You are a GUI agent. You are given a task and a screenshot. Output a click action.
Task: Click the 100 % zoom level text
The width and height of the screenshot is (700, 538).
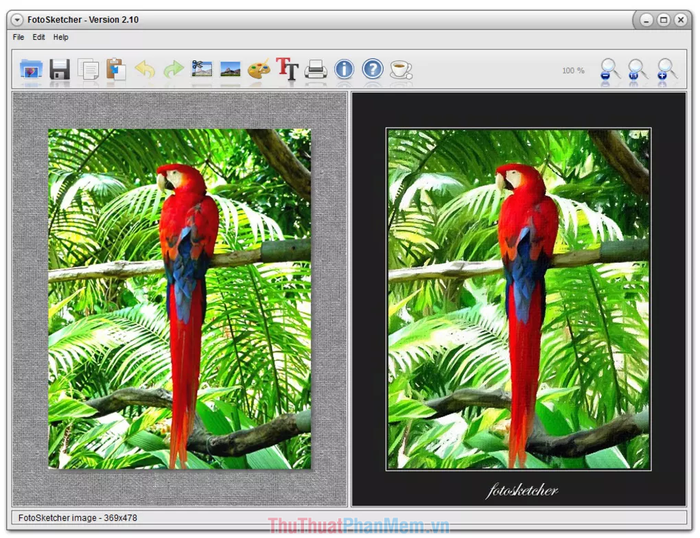pos(573,71)
